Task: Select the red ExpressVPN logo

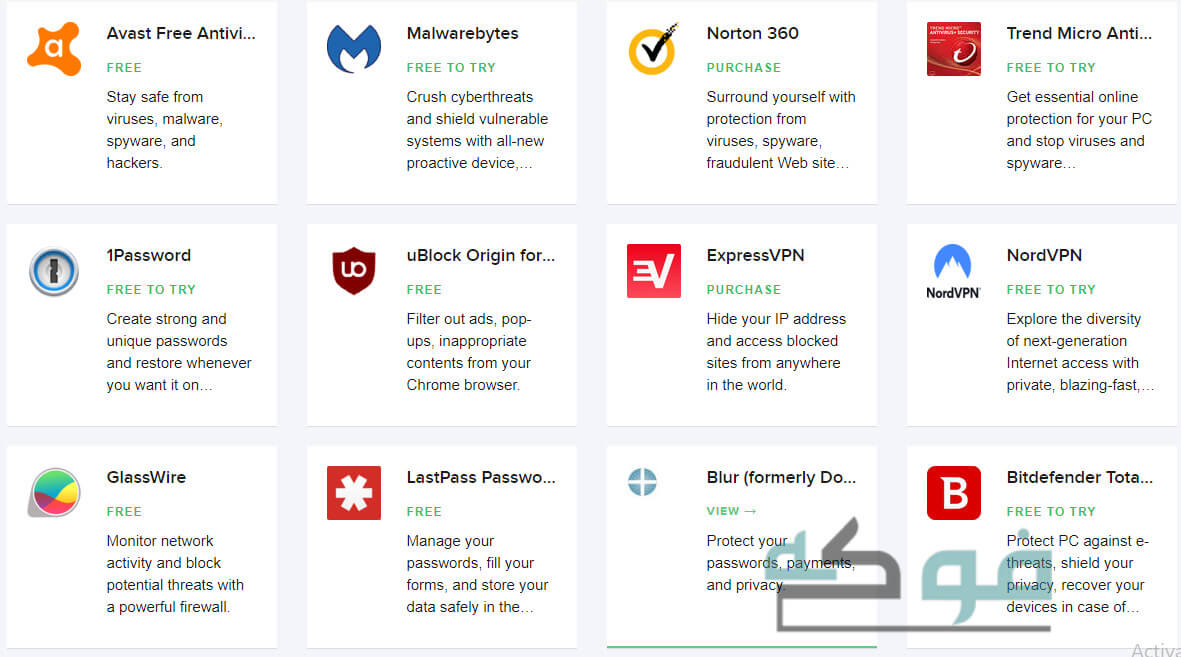Action: 654,270
